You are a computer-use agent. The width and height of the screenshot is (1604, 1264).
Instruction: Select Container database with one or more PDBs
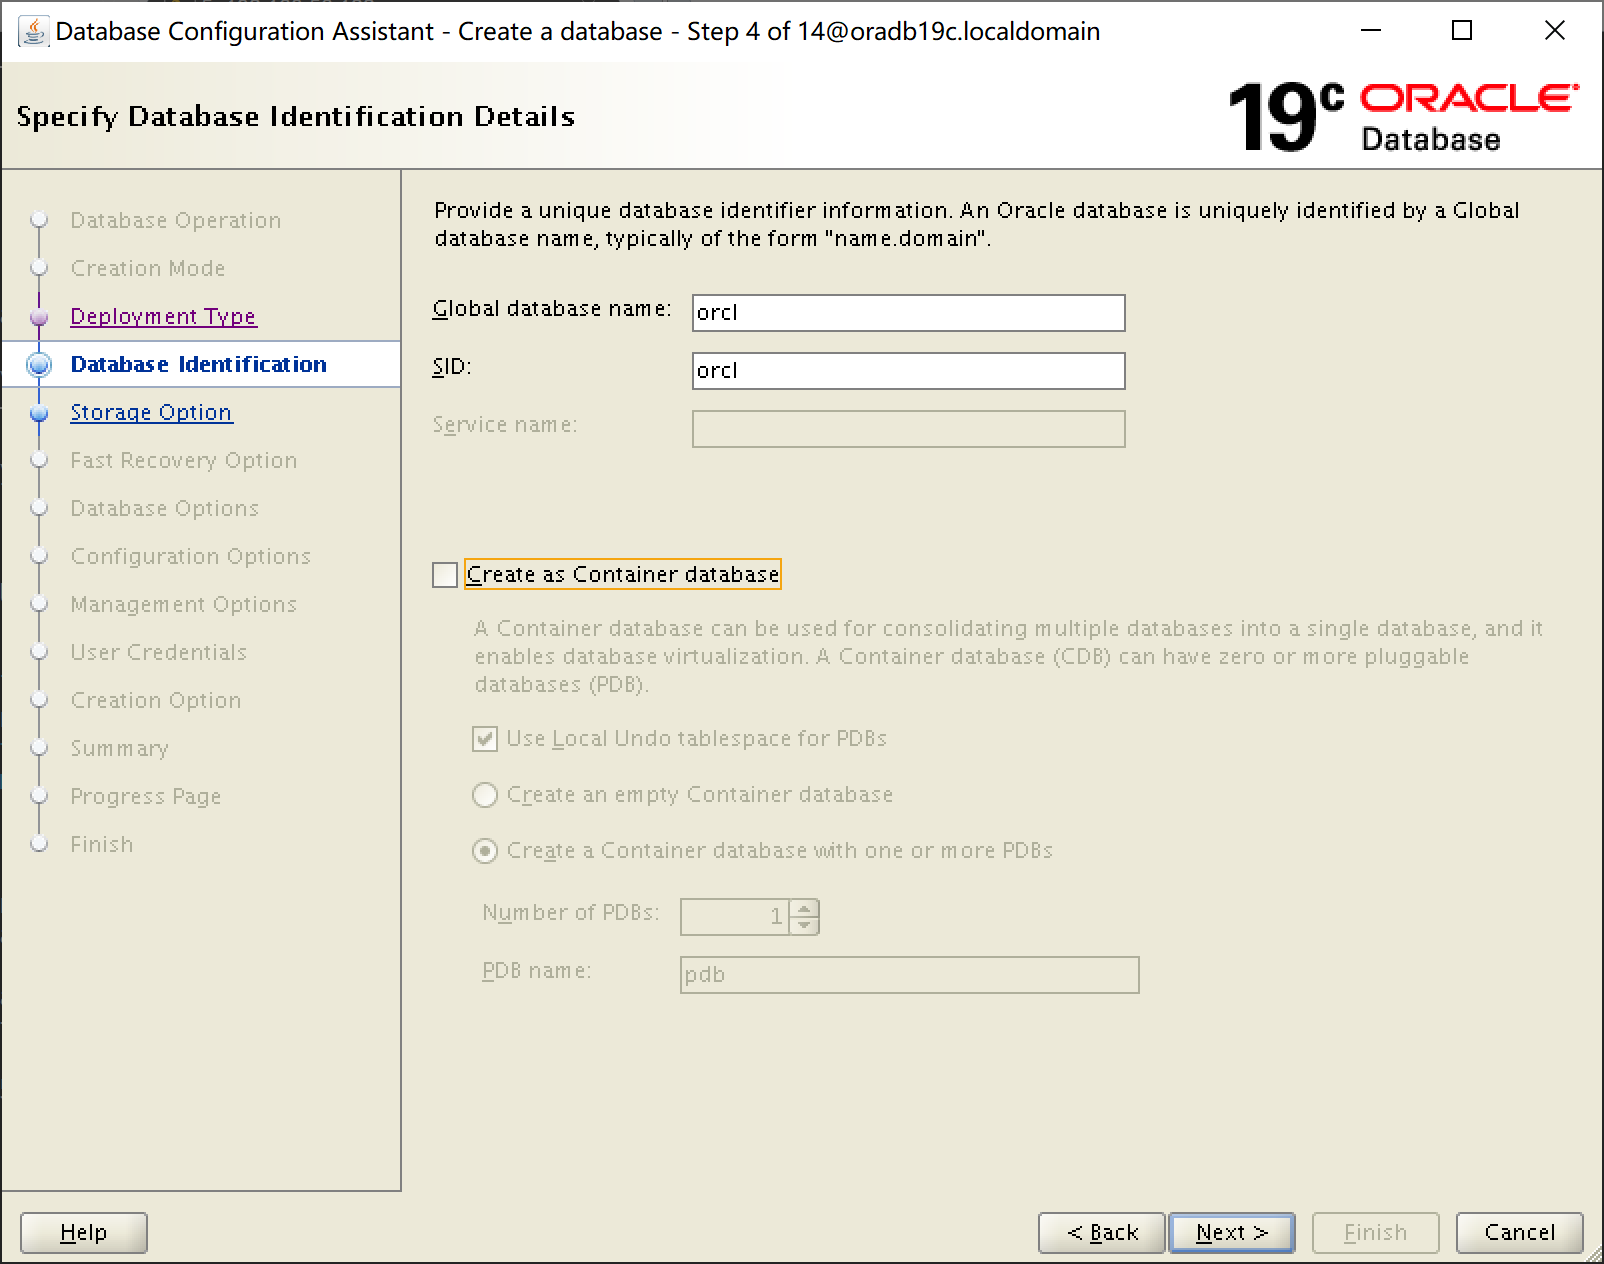[485, 851]
